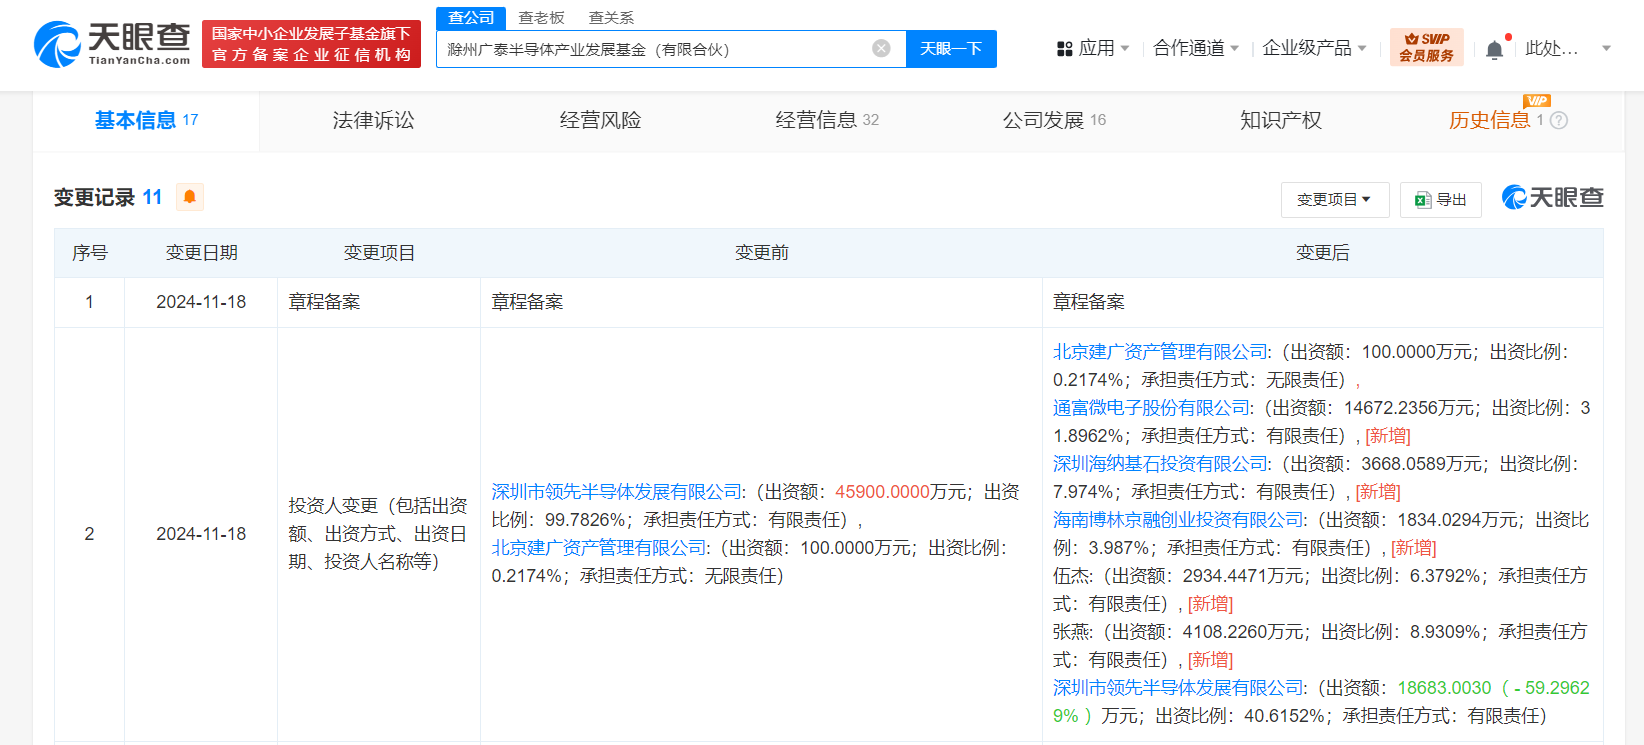Open SVIP member service badge
The image size is (1644, 745).
click(x=1426, y=47)
